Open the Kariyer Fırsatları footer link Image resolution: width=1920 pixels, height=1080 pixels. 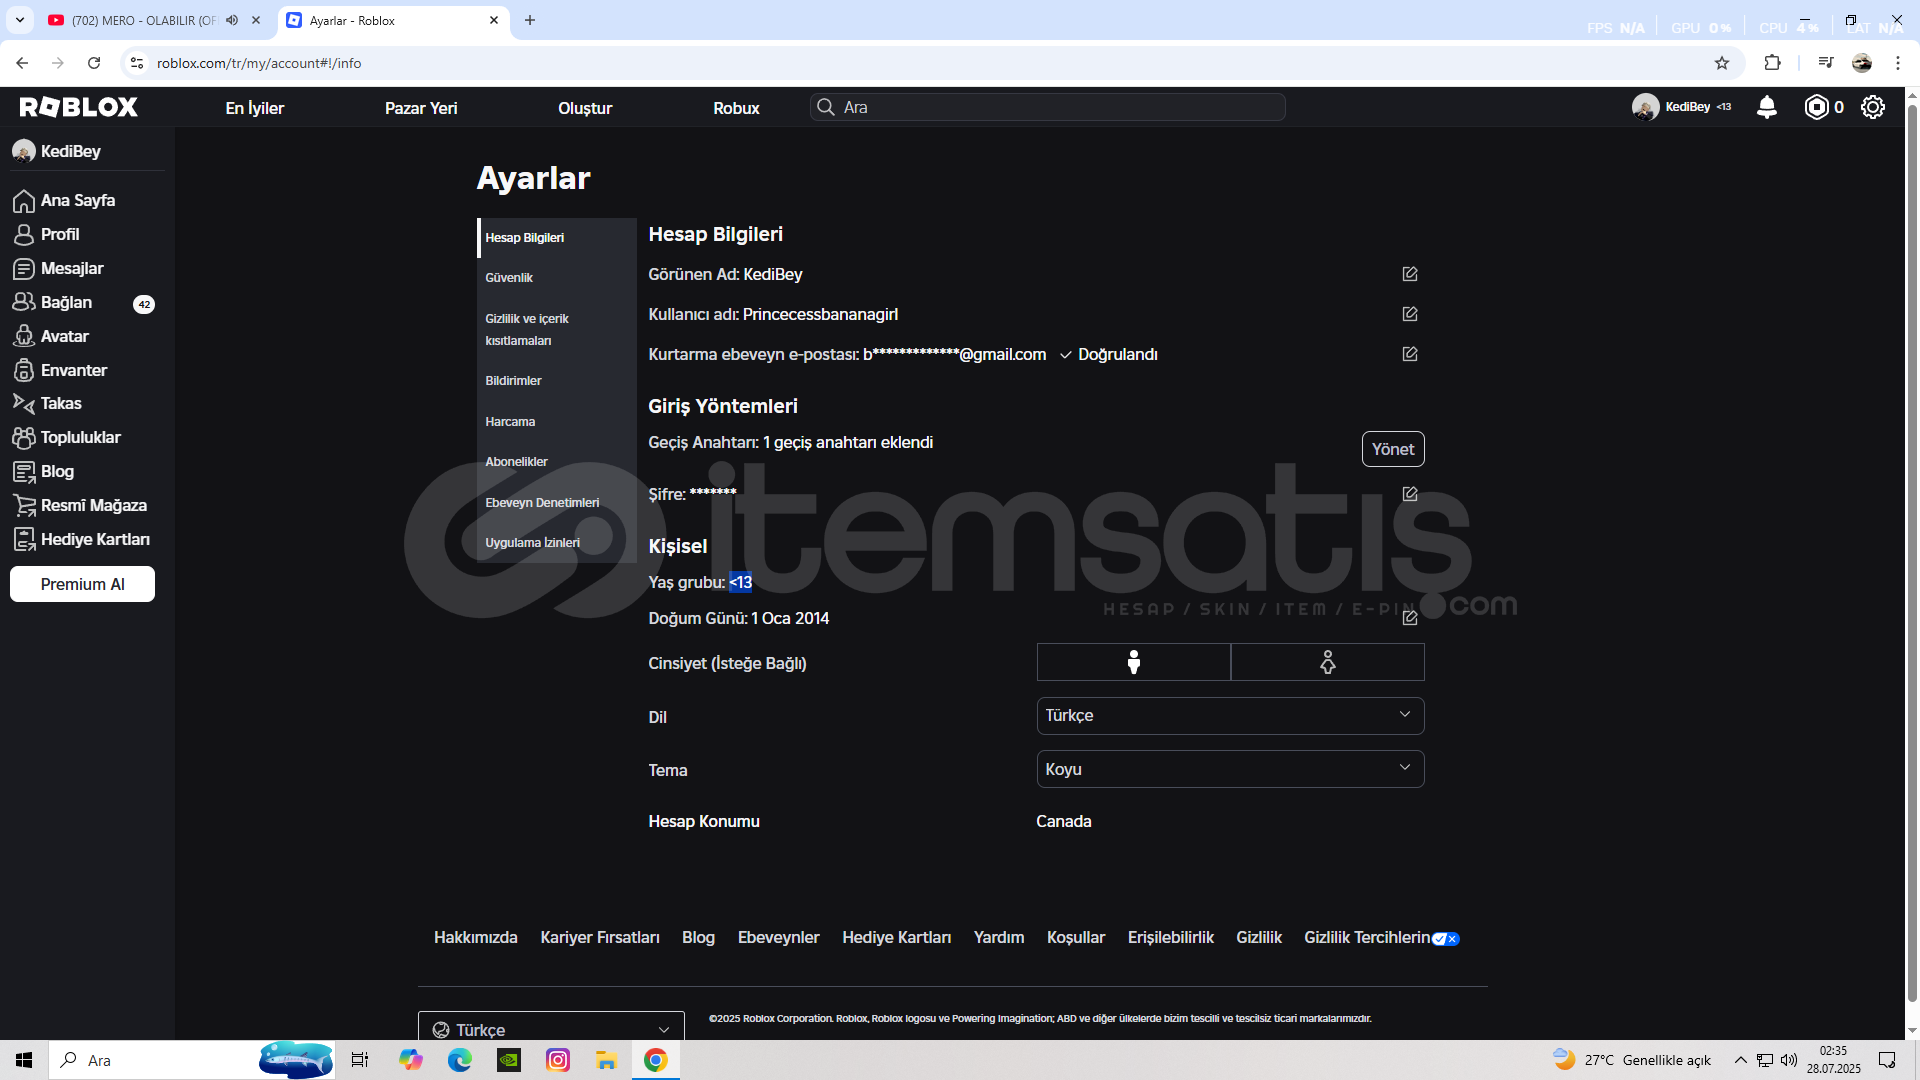click(600, 937)
